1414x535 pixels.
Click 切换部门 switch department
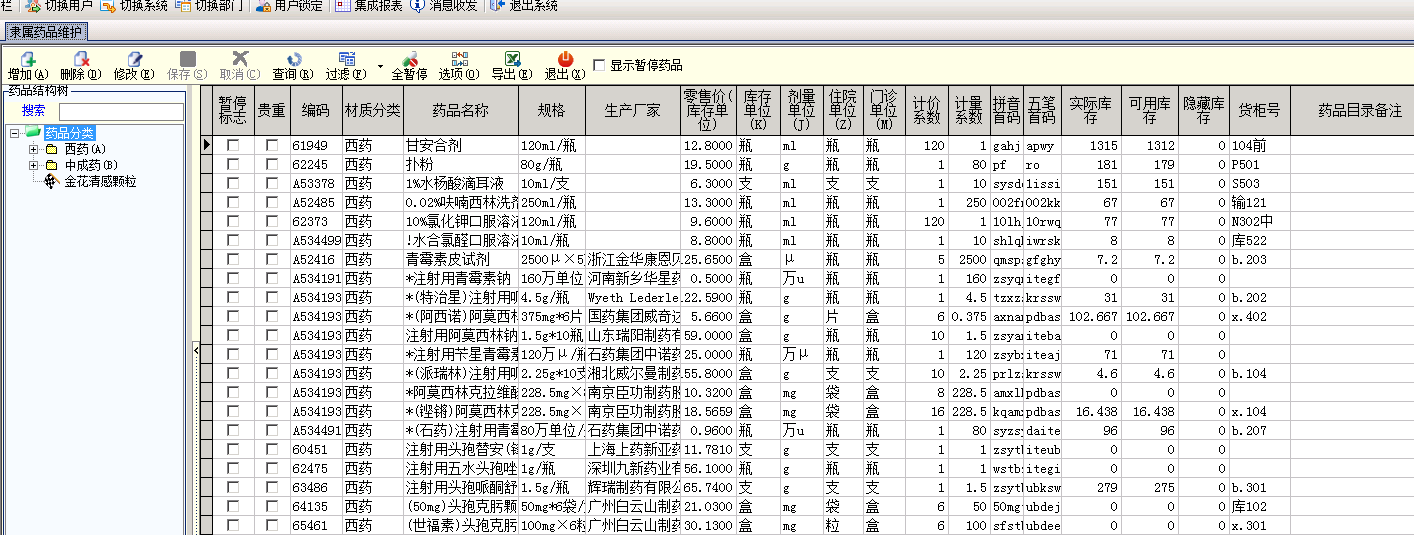point(209,6)
